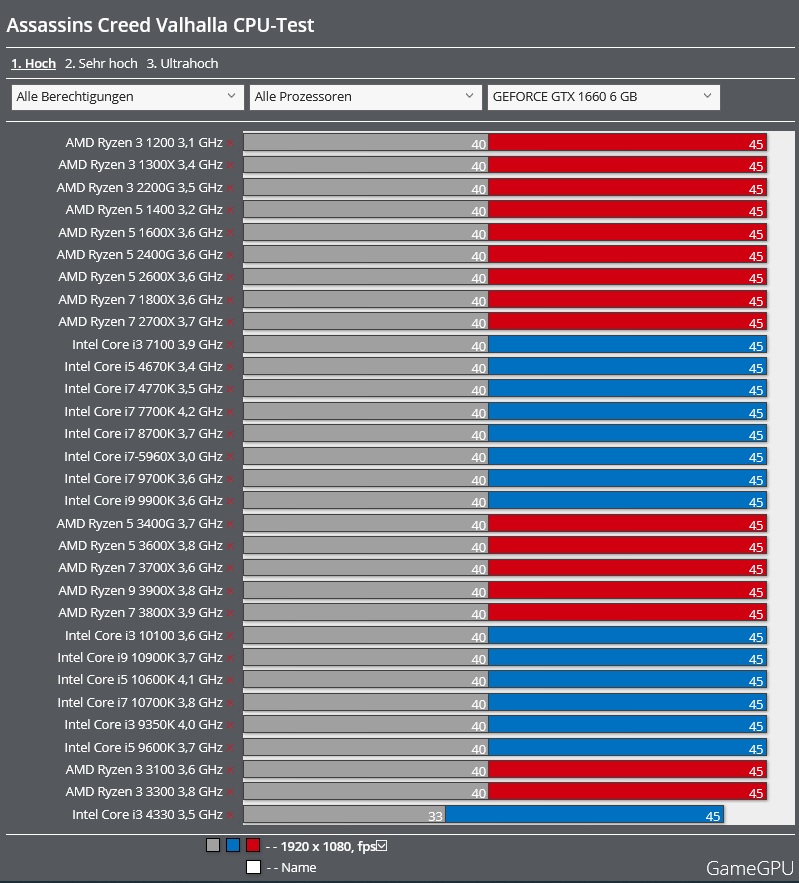The width and height of the screenshot is (799, 883).
Task: Click the 1920 x 1080, fps legend label
Action: coord(328,846)
